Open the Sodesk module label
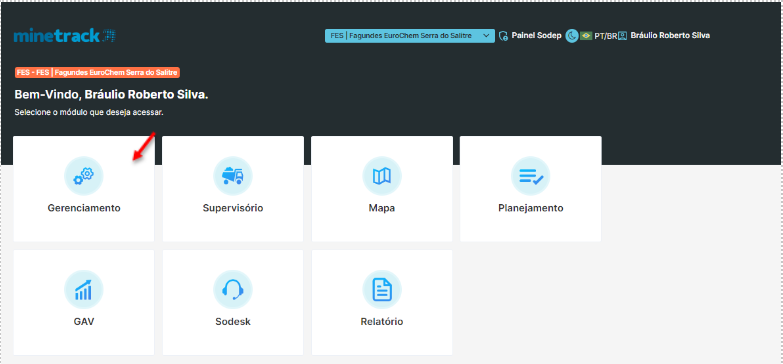 click(233, 322)
